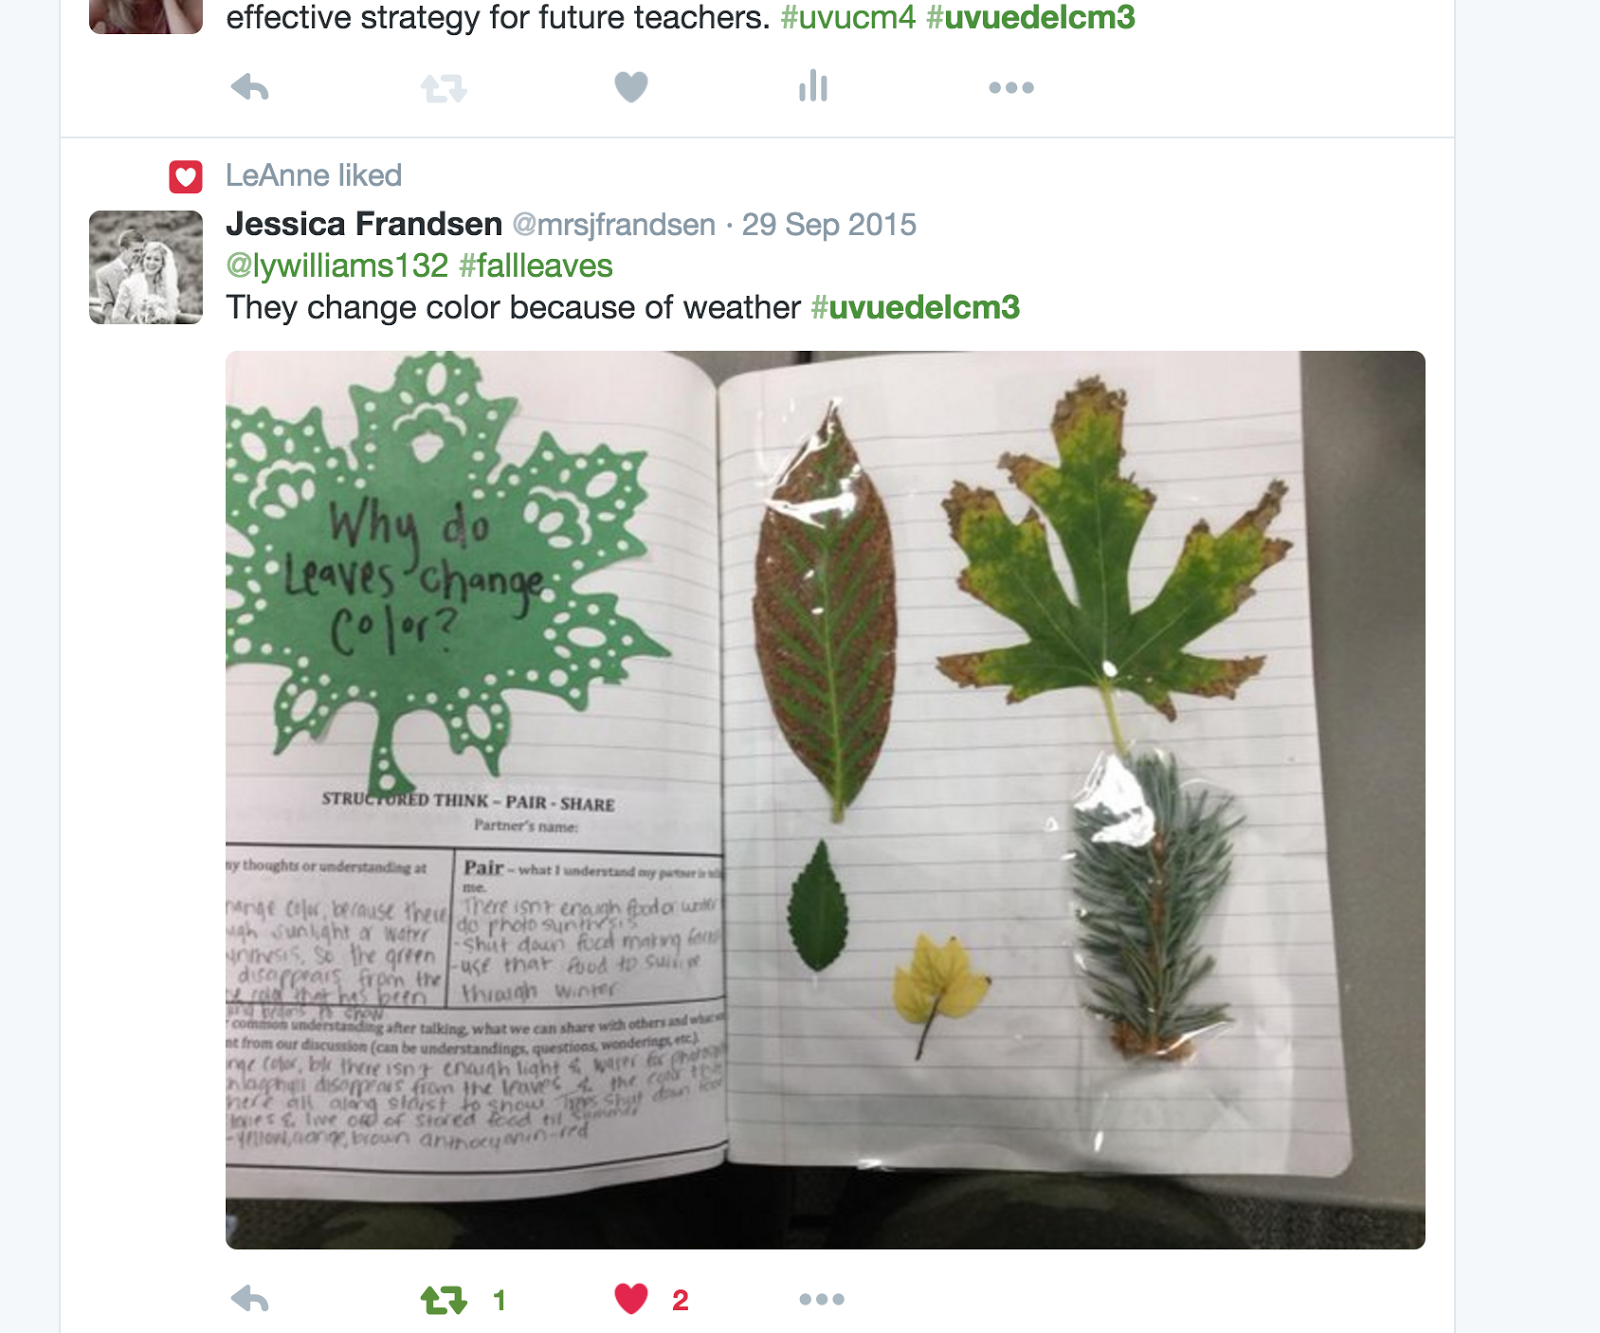This screenshot has width=1600, height=1333.
Task: Open more options on upper tweet
Action: pos(1011,88)
